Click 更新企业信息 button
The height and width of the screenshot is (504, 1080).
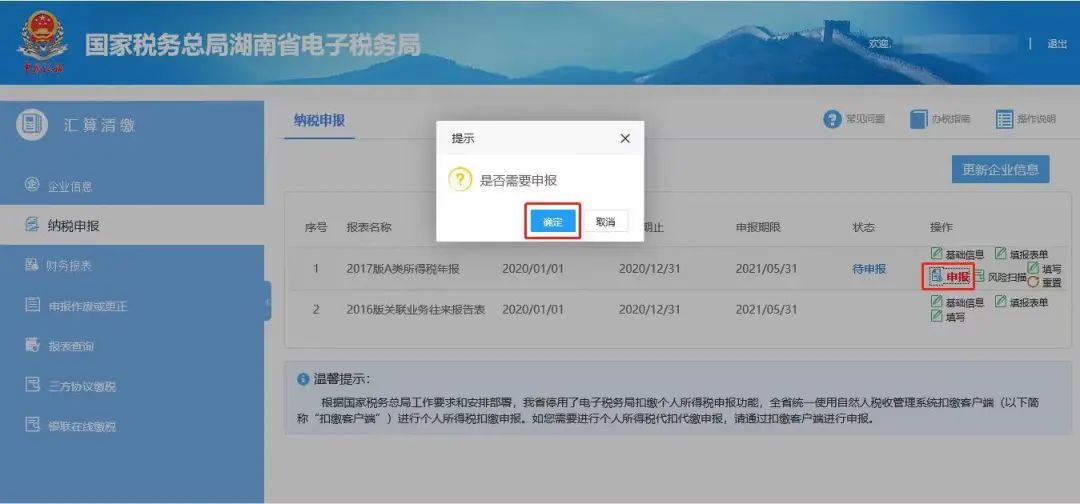pos(1000,169)
